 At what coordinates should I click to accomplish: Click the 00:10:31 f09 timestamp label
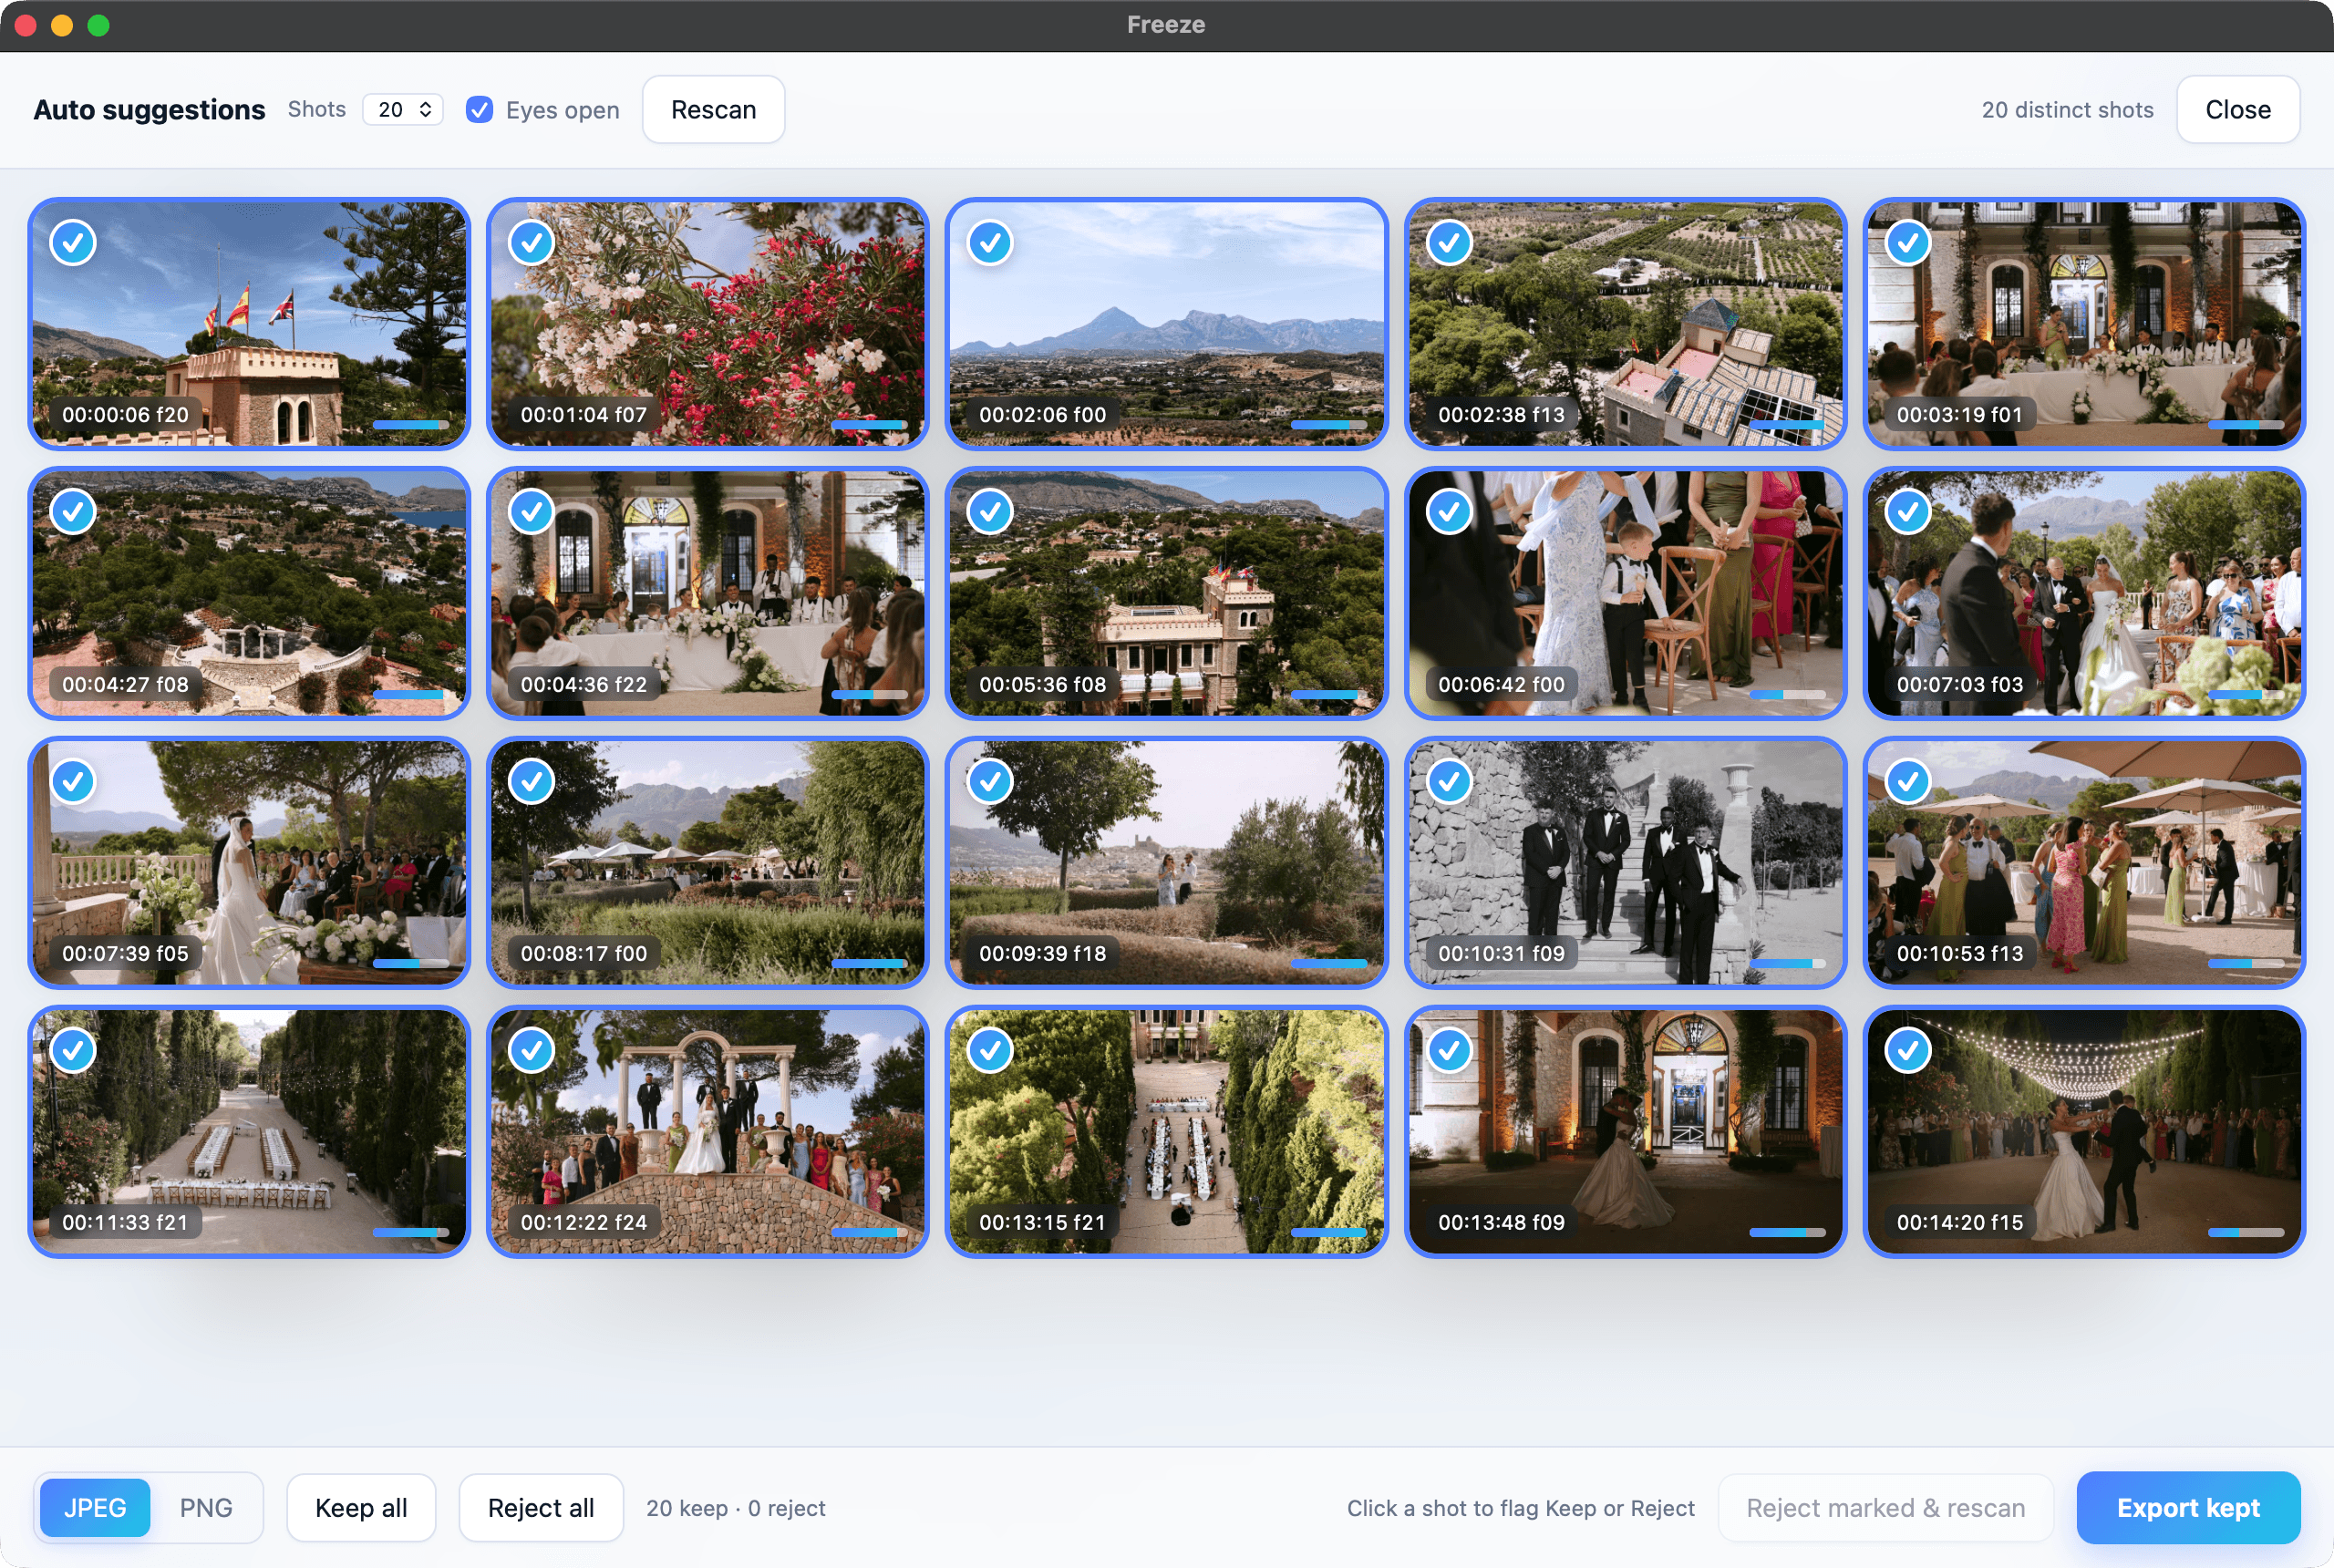coord(1501,953)
